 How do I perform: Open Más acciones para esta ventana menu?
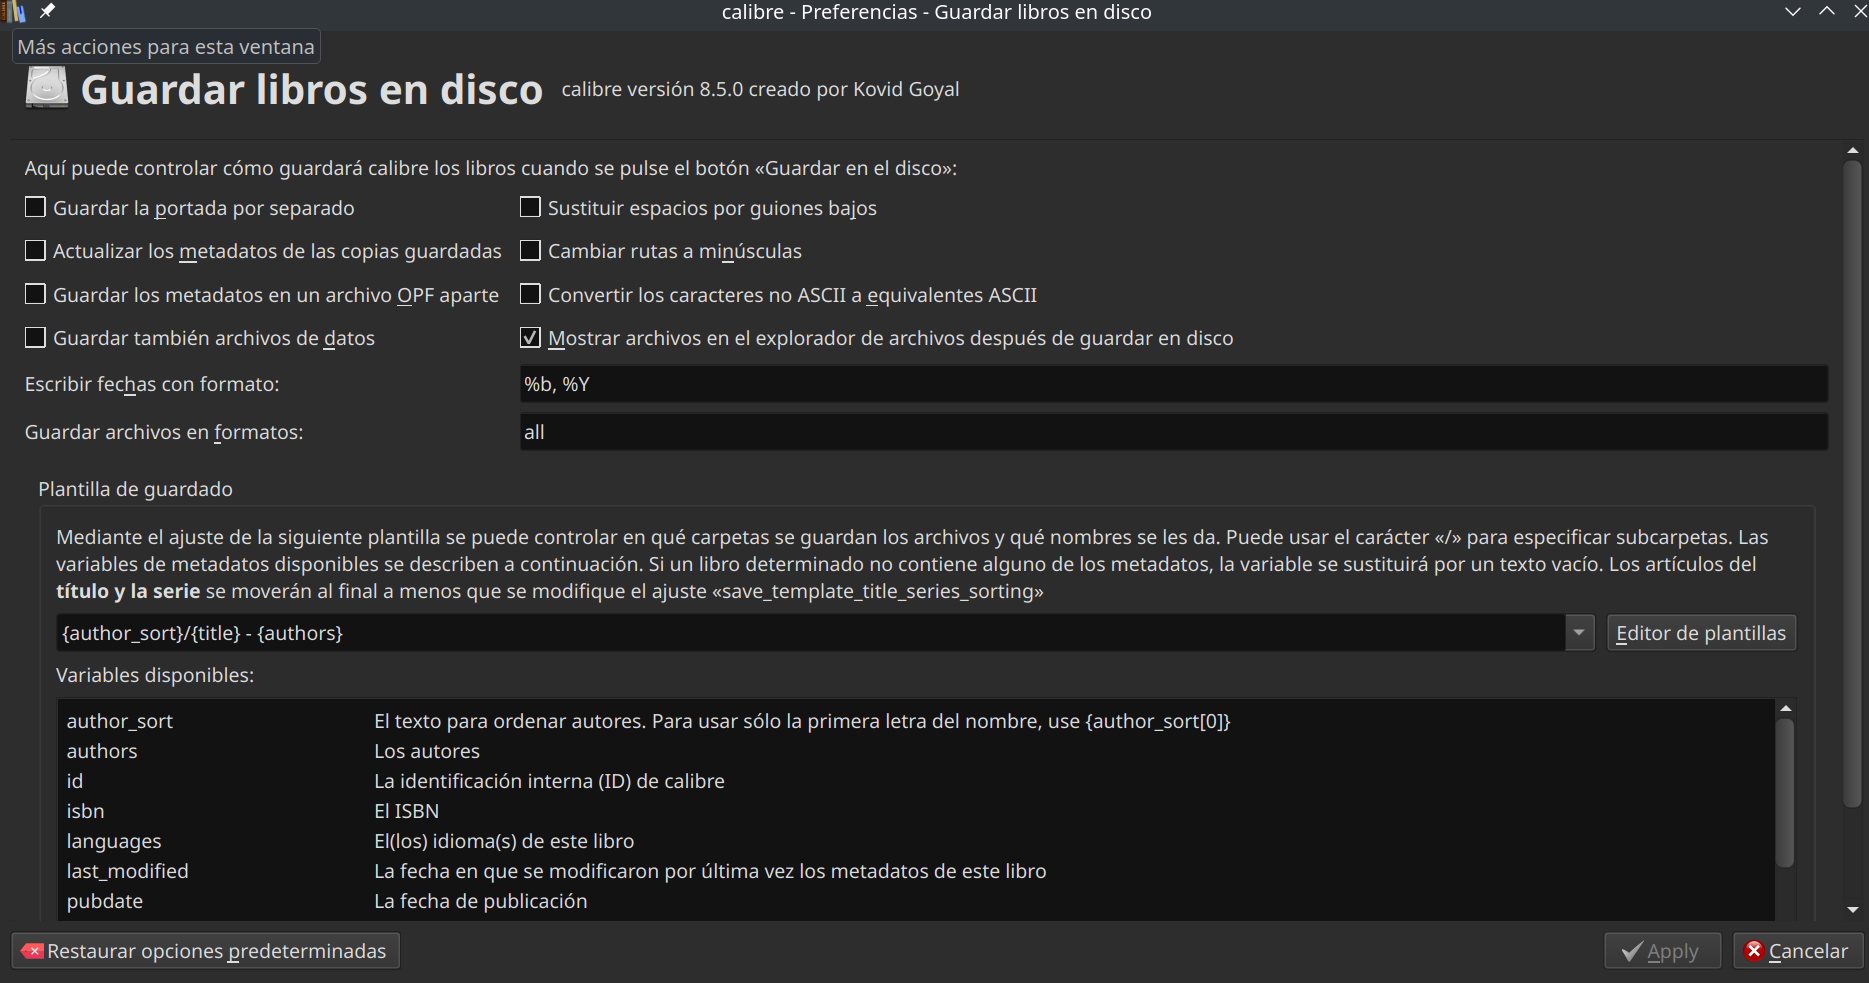click(x=166, y=47)
